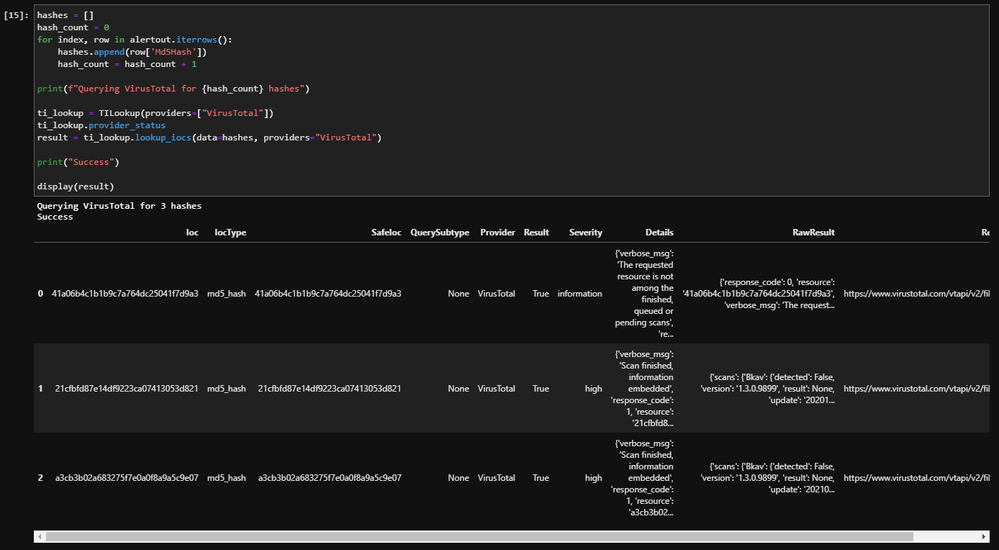Click inside the code cell on display(result)
This screenshot has height=550, width=999.
[x=75, y=186]
